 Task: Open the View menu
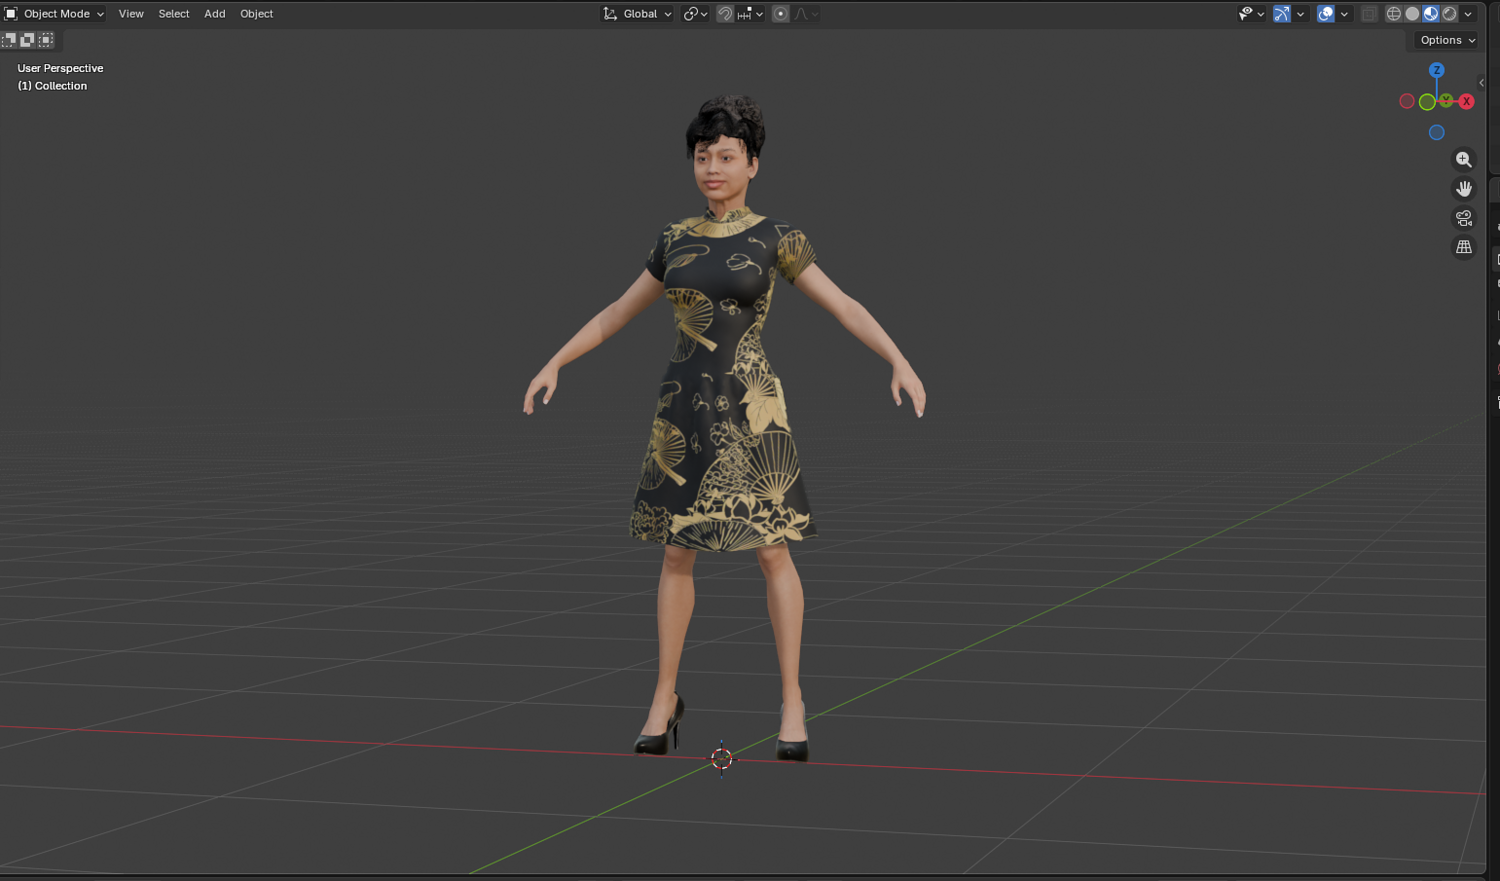coord(131,14)
